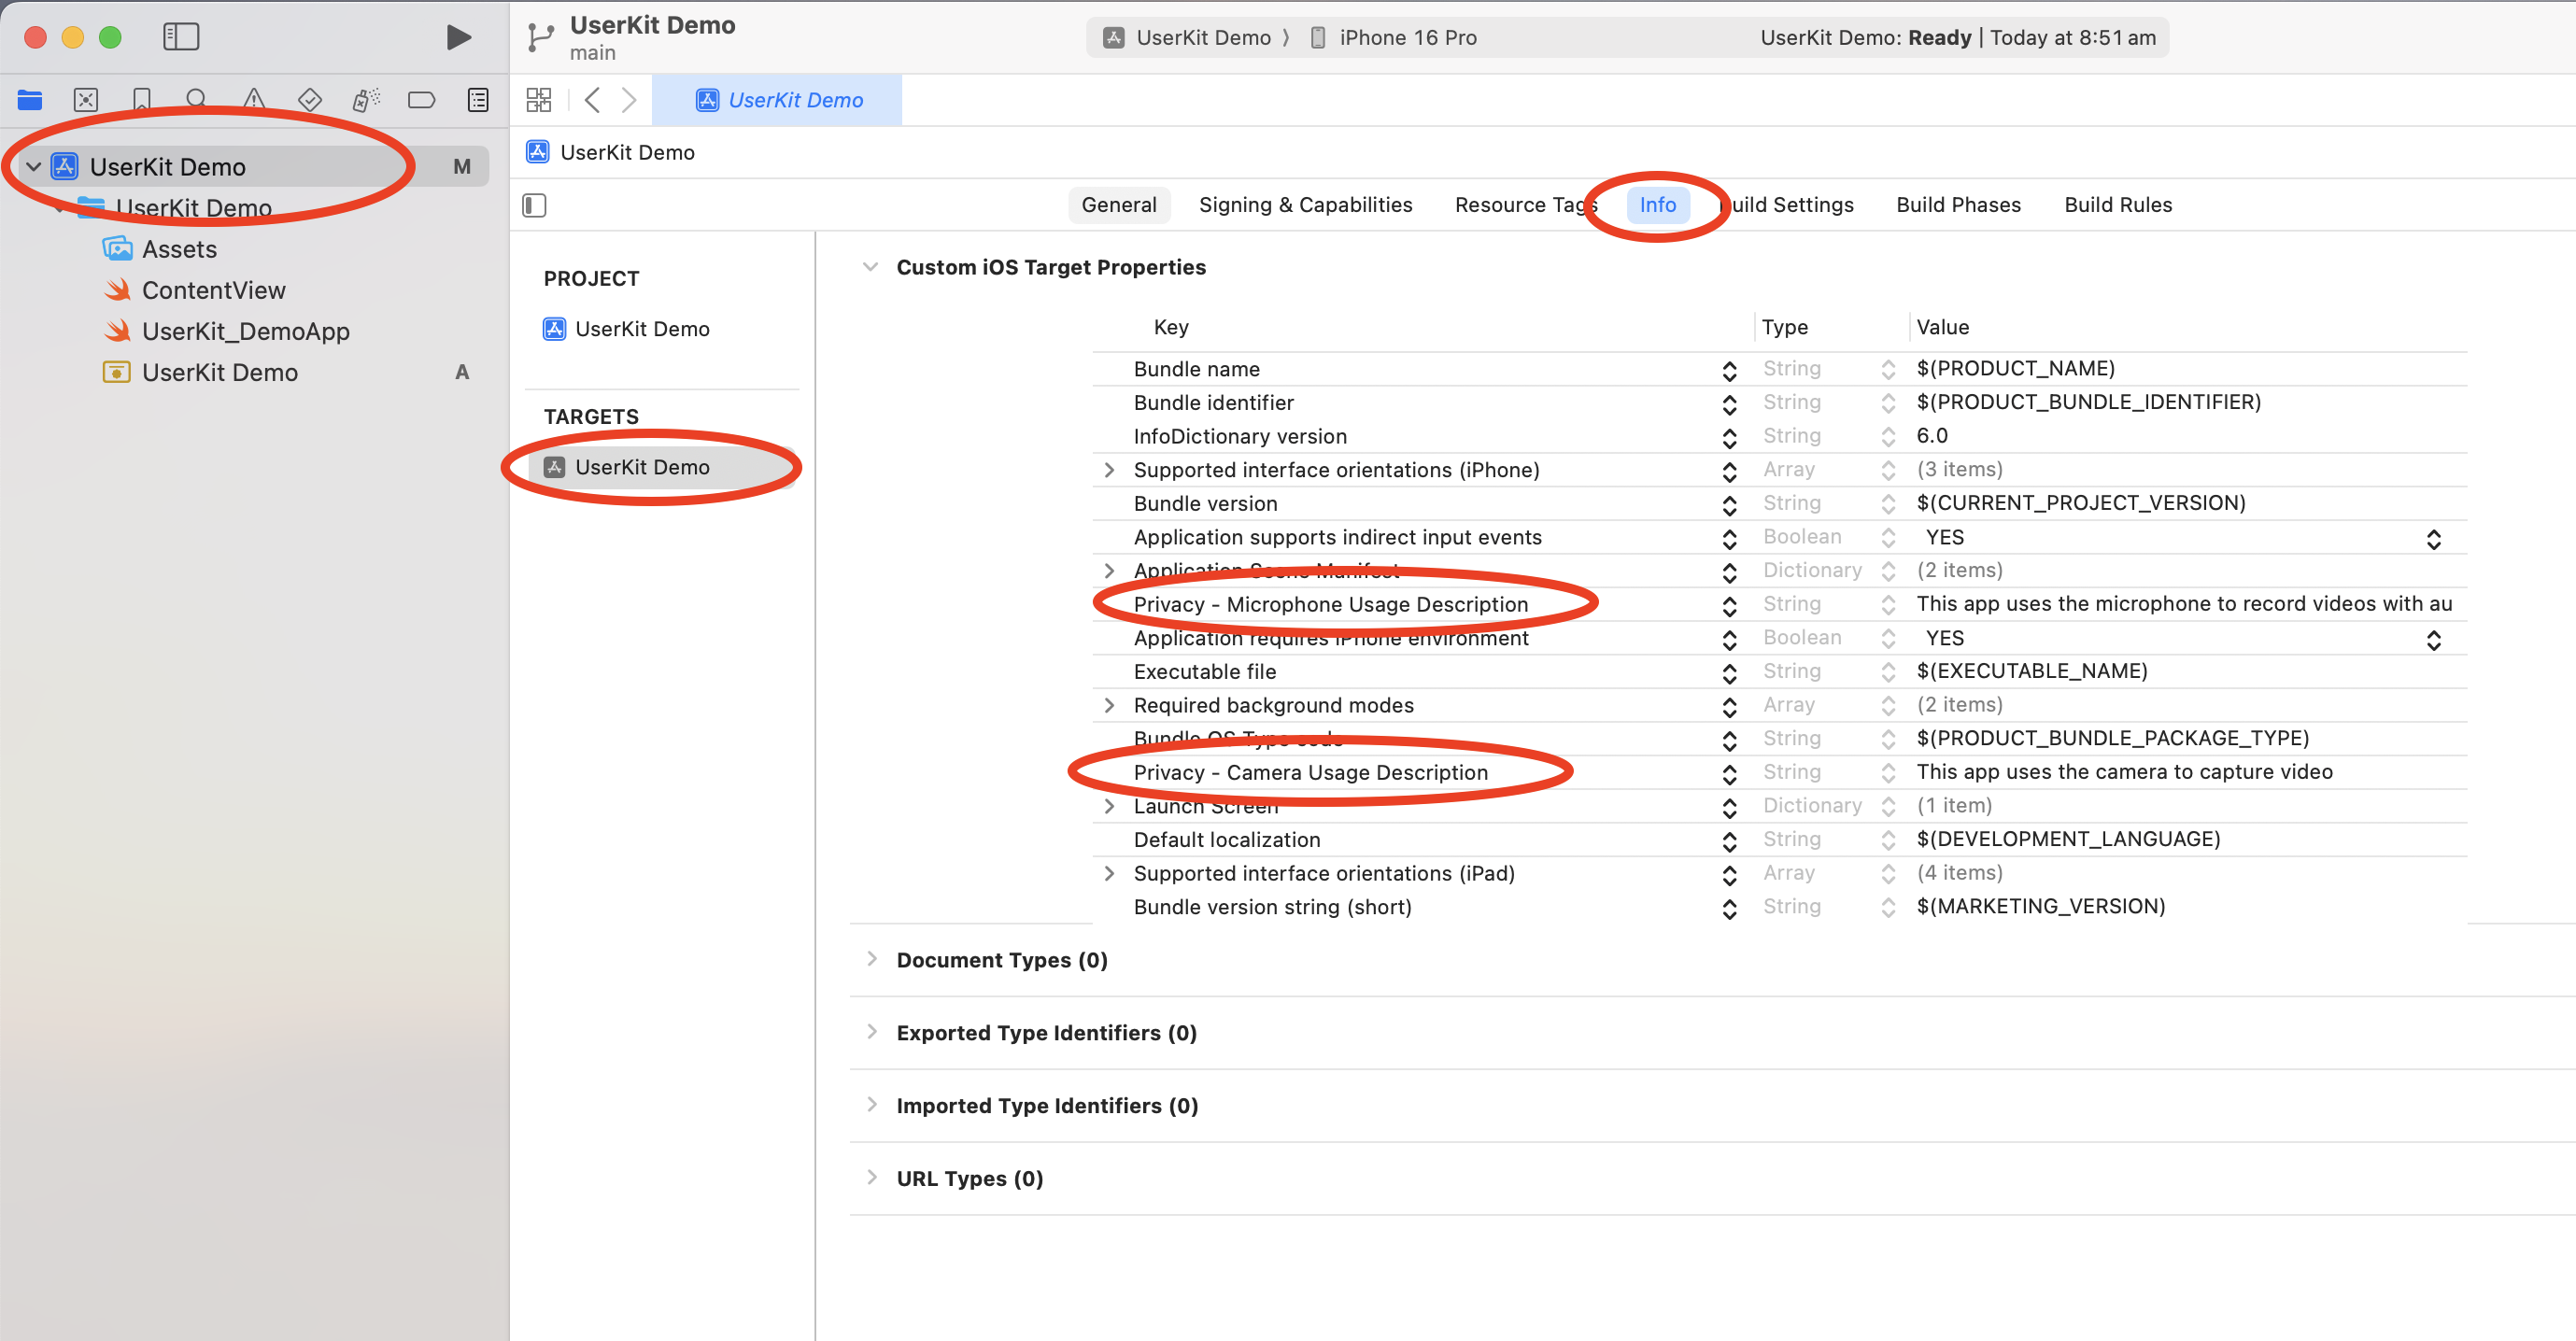Collapse Custom iOS Target Properties section

pos(870,267)
